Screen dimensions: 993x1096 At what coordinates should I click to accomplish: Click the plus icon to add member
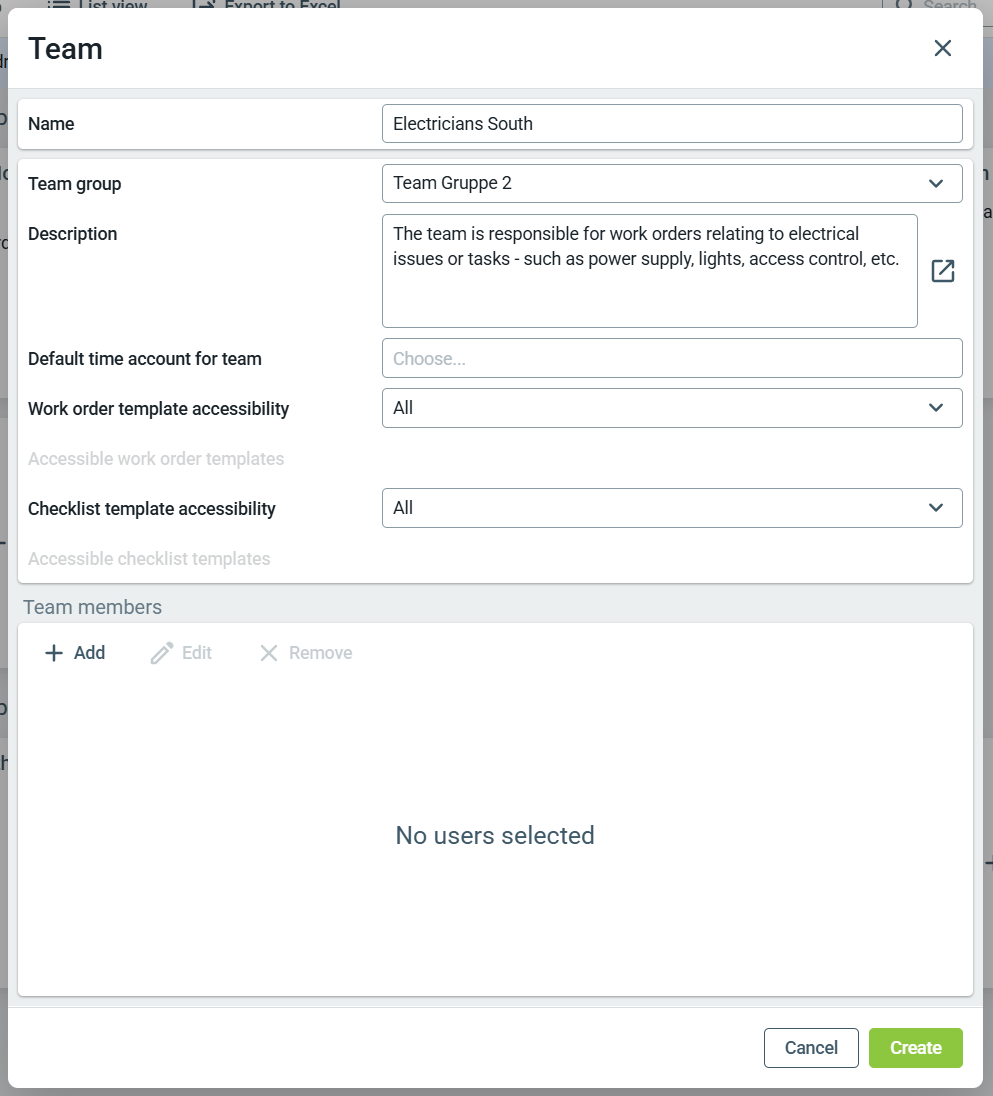coord(54,653)
